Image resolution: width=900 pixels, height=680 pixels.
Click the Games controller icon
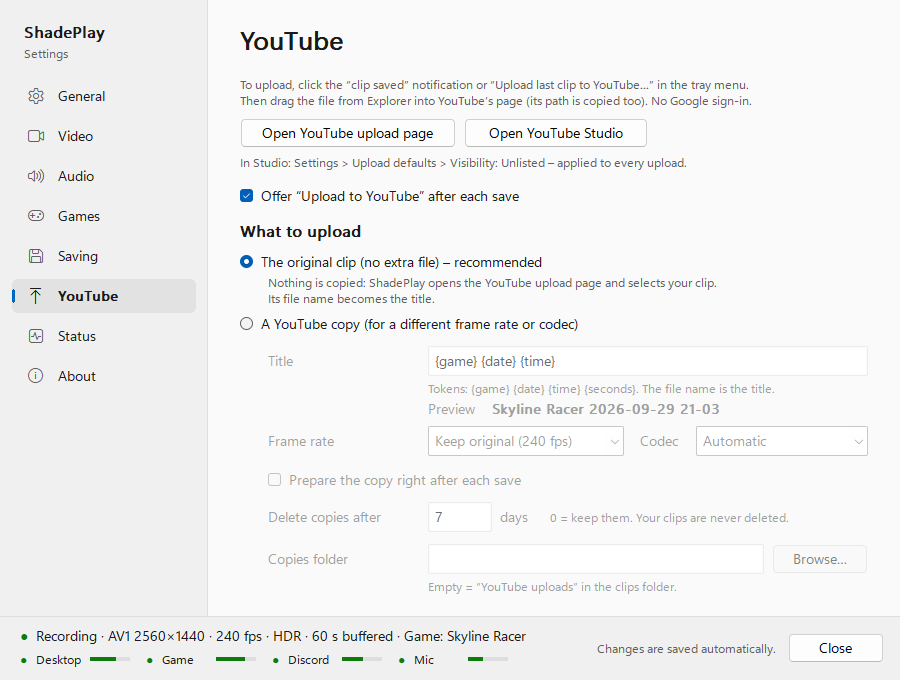[x=36, y=216]
